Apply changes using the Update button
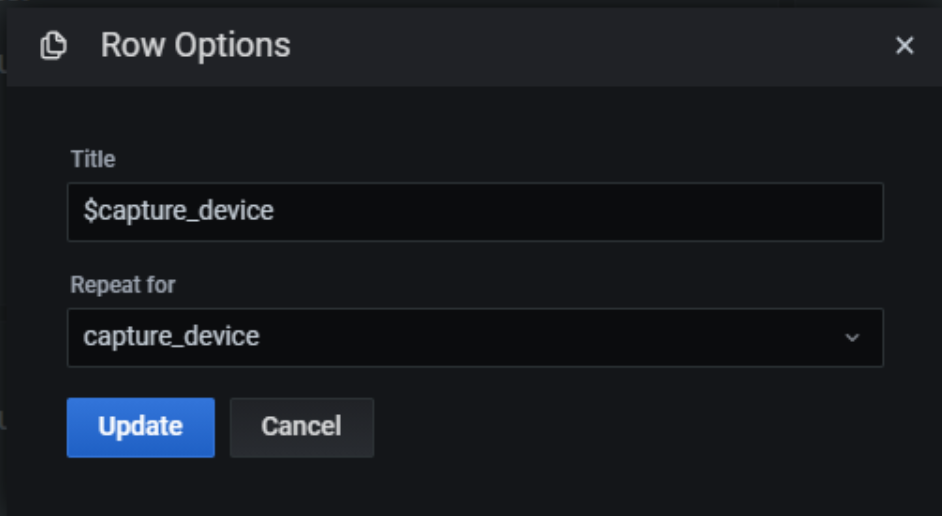The height and width of the screenshot is (516, 942). [x=141, y=427]
